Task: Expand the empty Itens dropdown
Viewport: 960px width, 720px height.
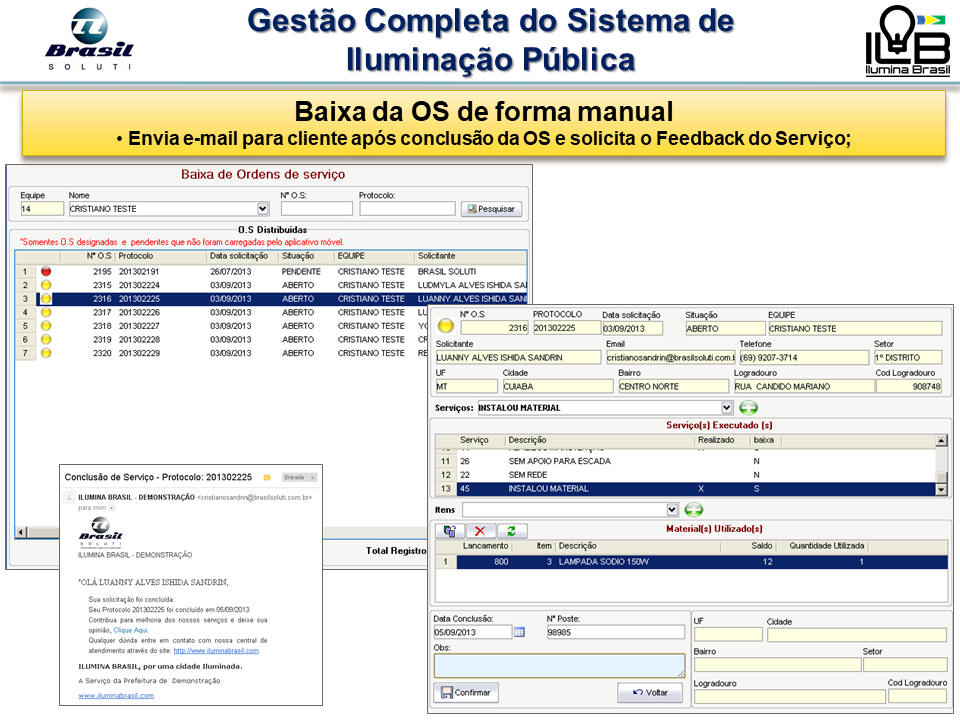Action: (672, 510)
